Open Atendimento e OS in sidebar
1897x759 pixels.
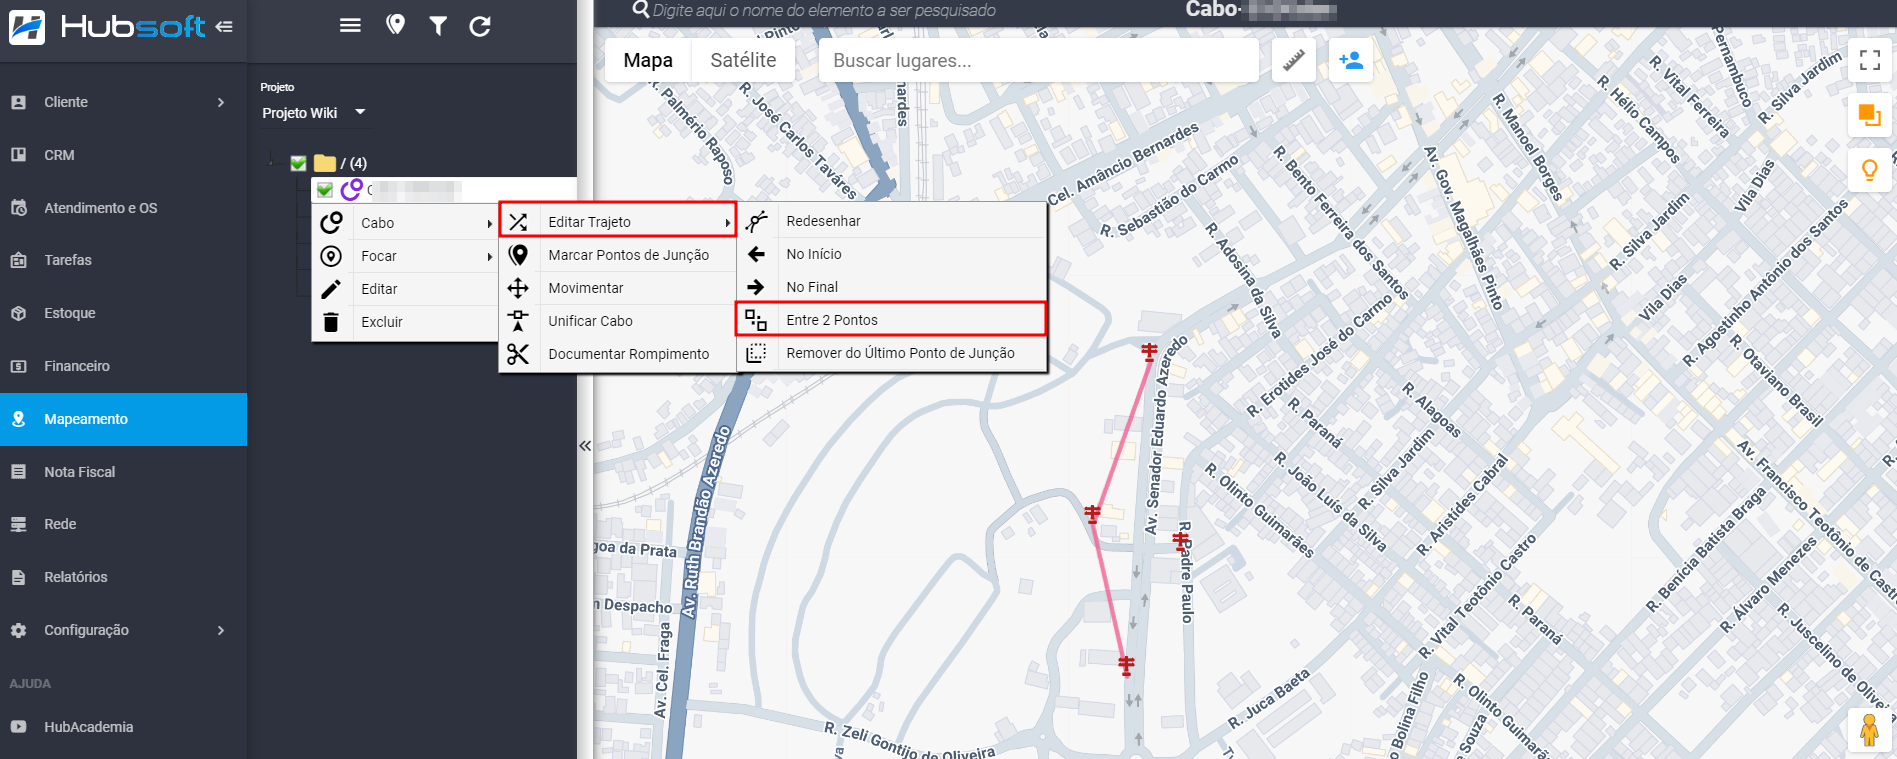(123, 208)
